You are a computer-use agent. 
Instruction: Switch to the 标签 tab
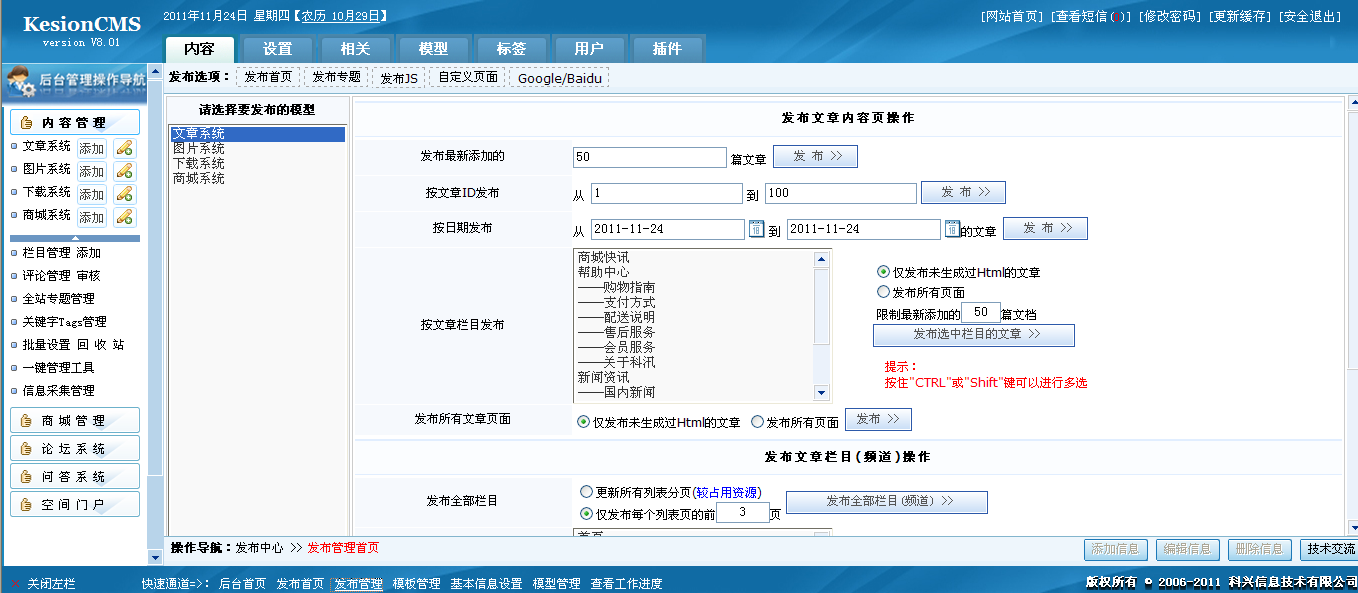point(513,47)
